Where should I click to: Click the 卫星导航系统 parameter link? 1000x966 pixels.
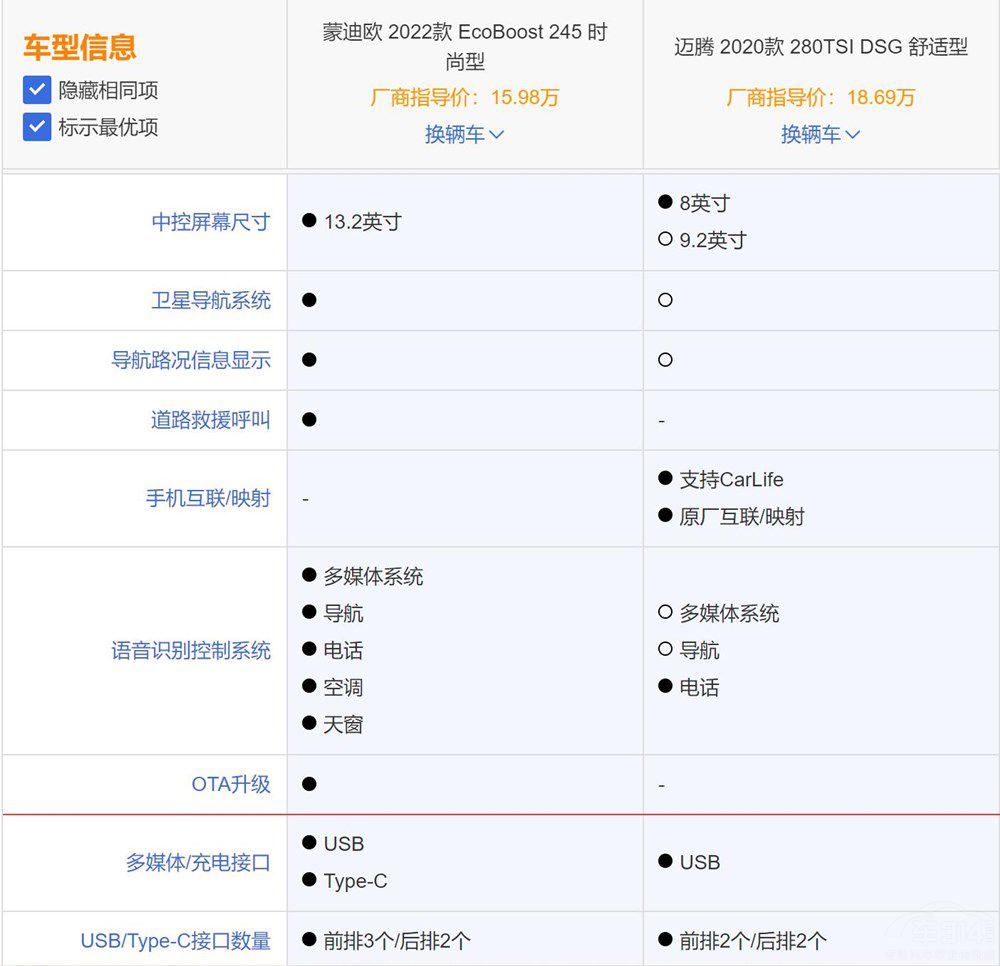[x=210, y=300]
